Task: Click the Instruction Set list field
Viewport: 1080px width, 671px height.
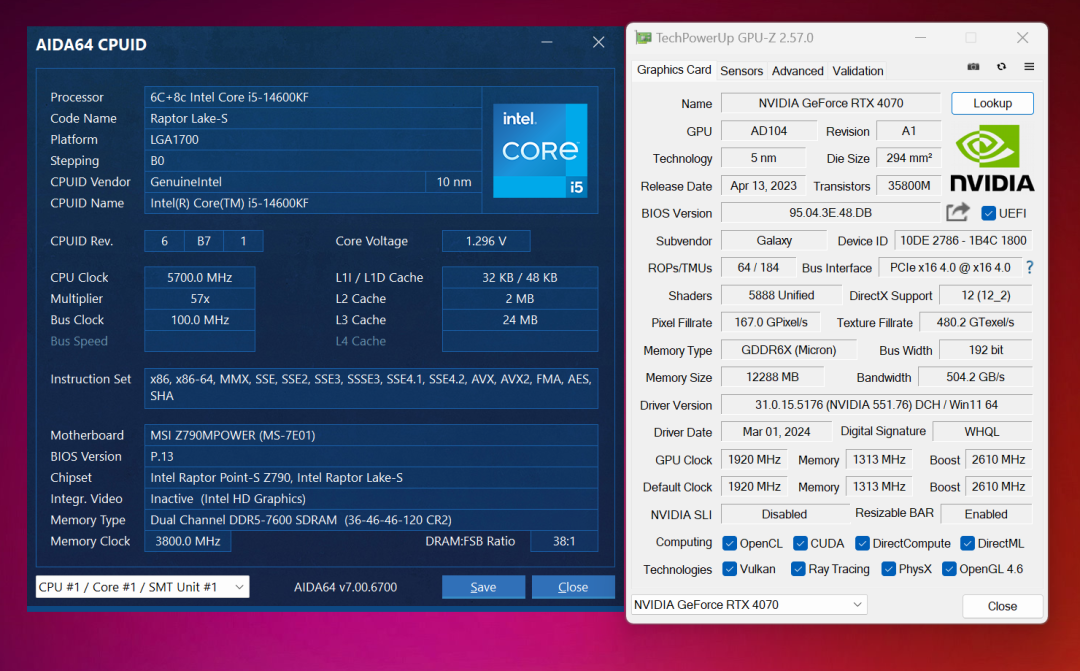Action: 371,388
